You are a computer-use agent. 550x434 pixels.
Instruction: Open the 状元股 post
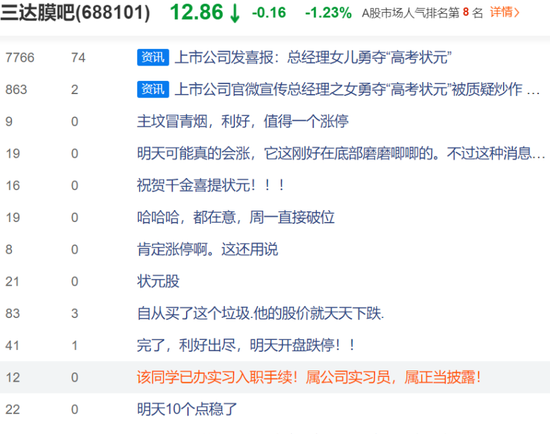(x=158, y=281)
